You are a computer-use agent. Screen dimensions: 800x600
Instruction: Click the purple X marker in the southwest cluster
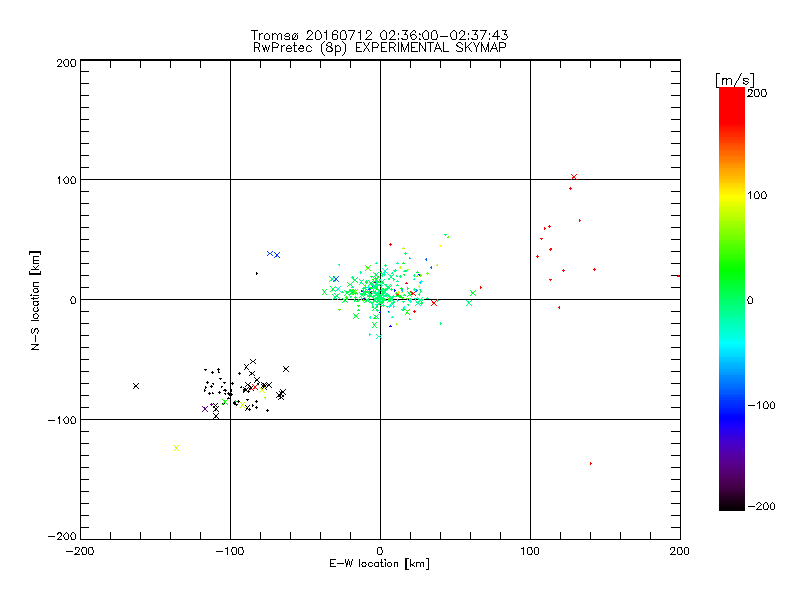coord(205,409)
